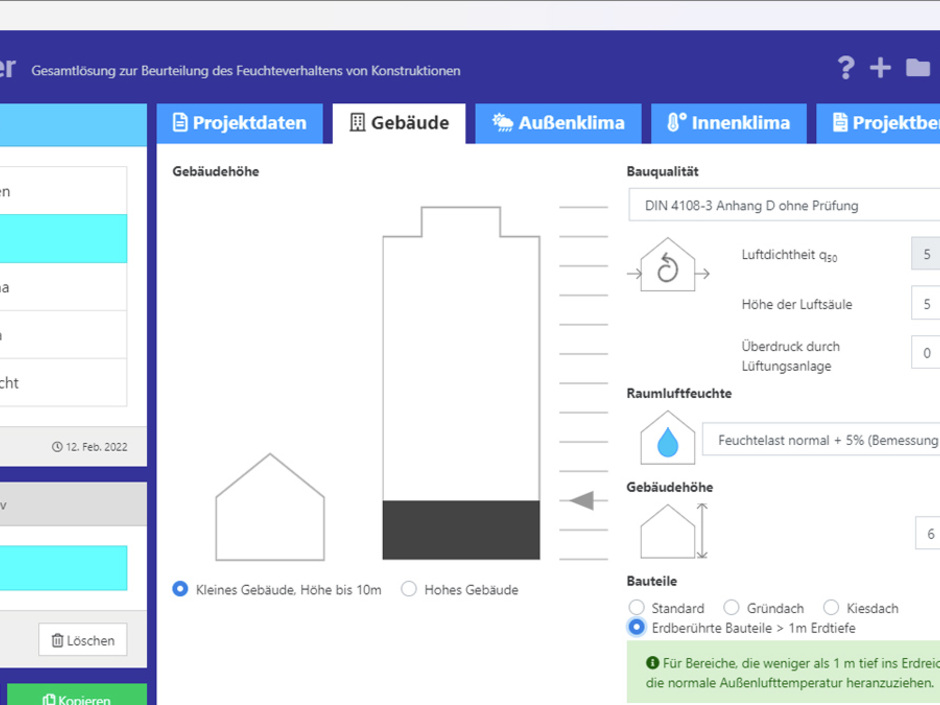The height and width of the screenshot is (705, 940).
Task: Open the Innenklima tab
Action: click(x=728, y=123)
